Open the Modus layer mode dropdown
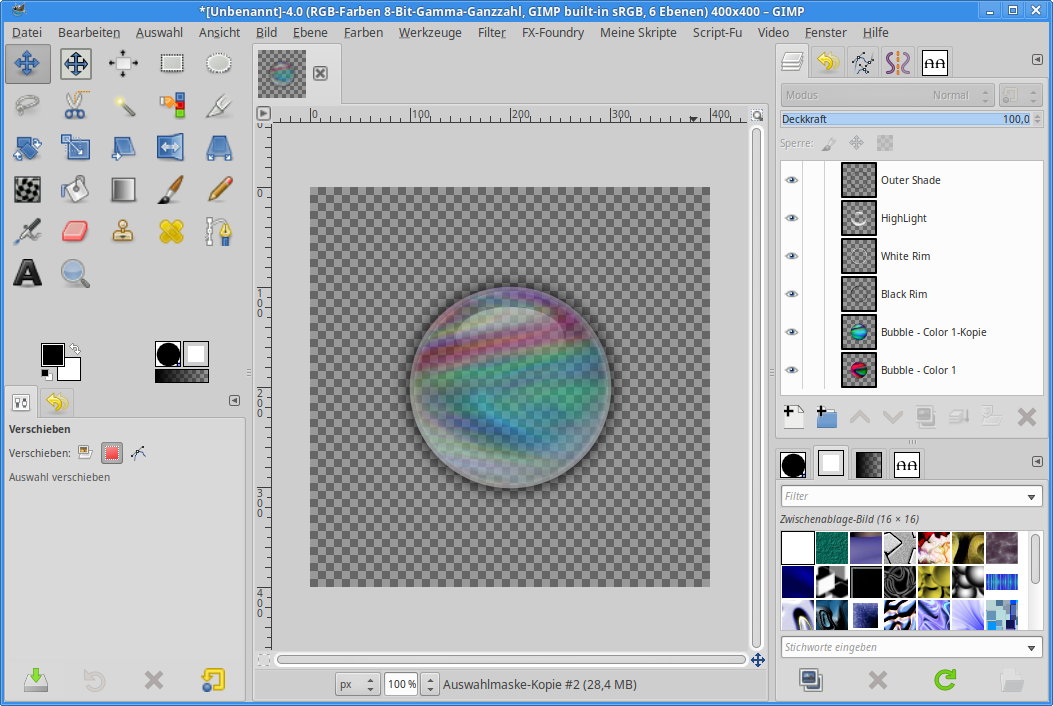Viewport: 1053px width, 706px height. coord(887,95)
